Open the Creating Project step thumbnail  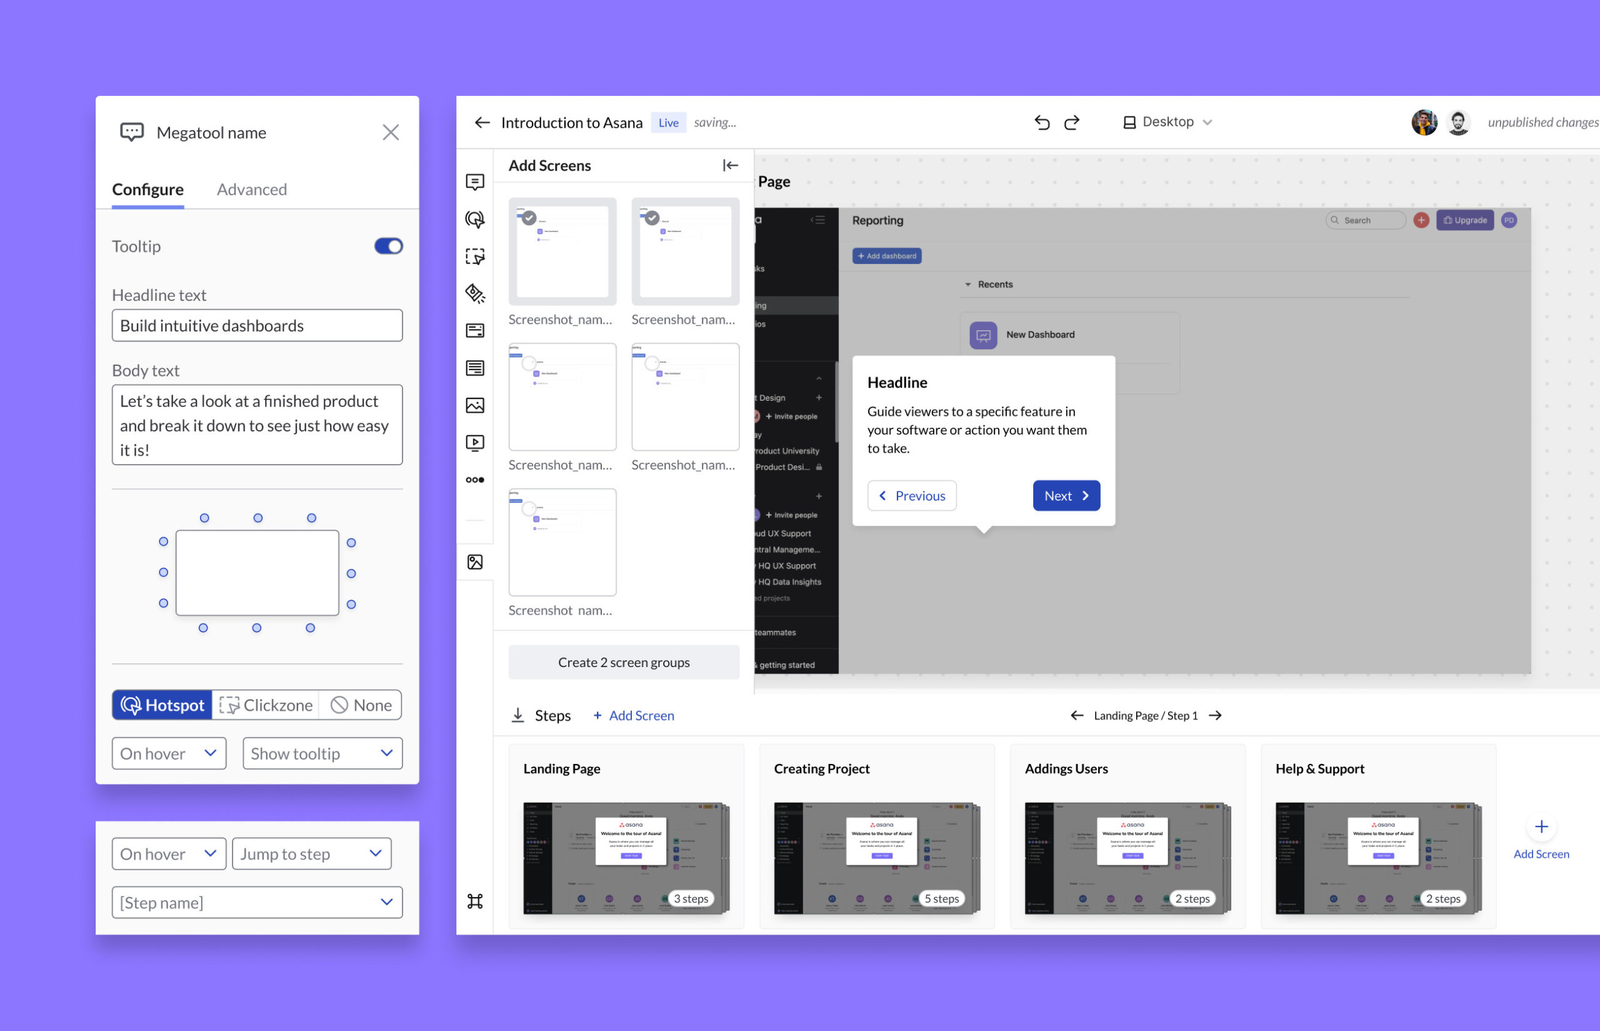(876, 857)
